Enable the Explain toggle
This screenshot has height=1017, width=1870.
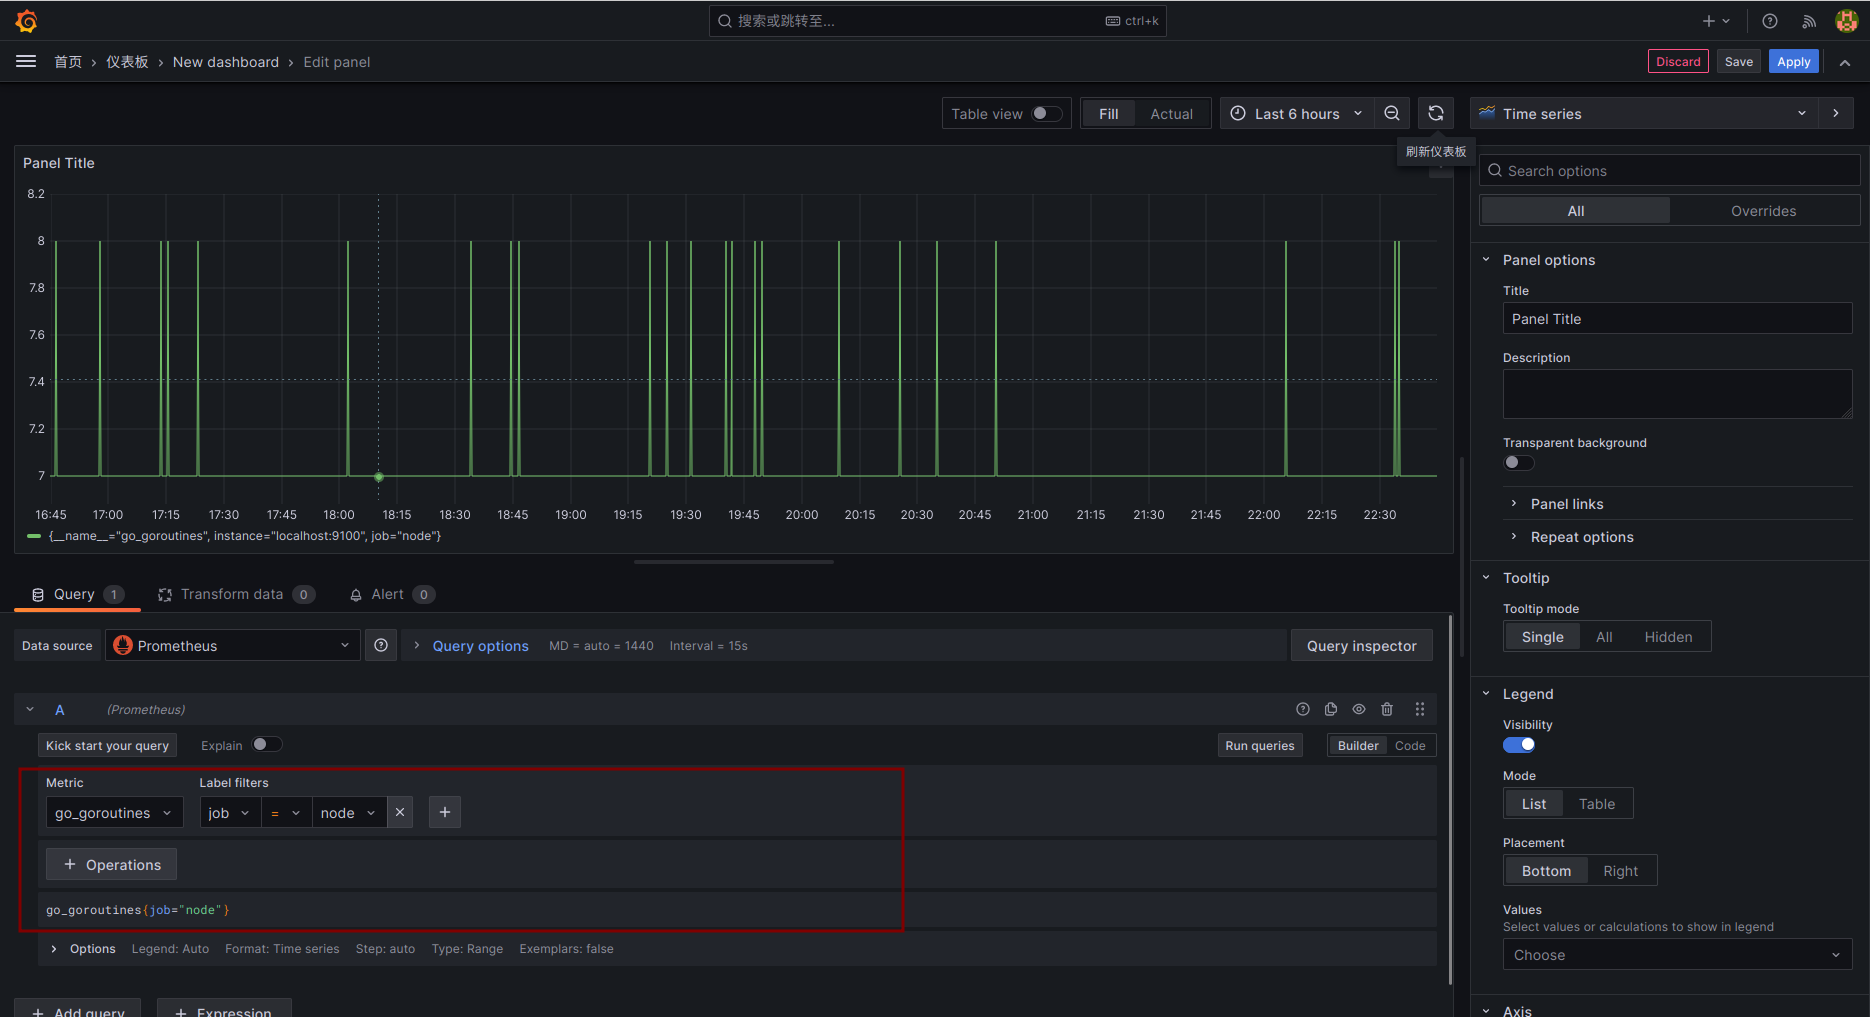click(266, 745)
